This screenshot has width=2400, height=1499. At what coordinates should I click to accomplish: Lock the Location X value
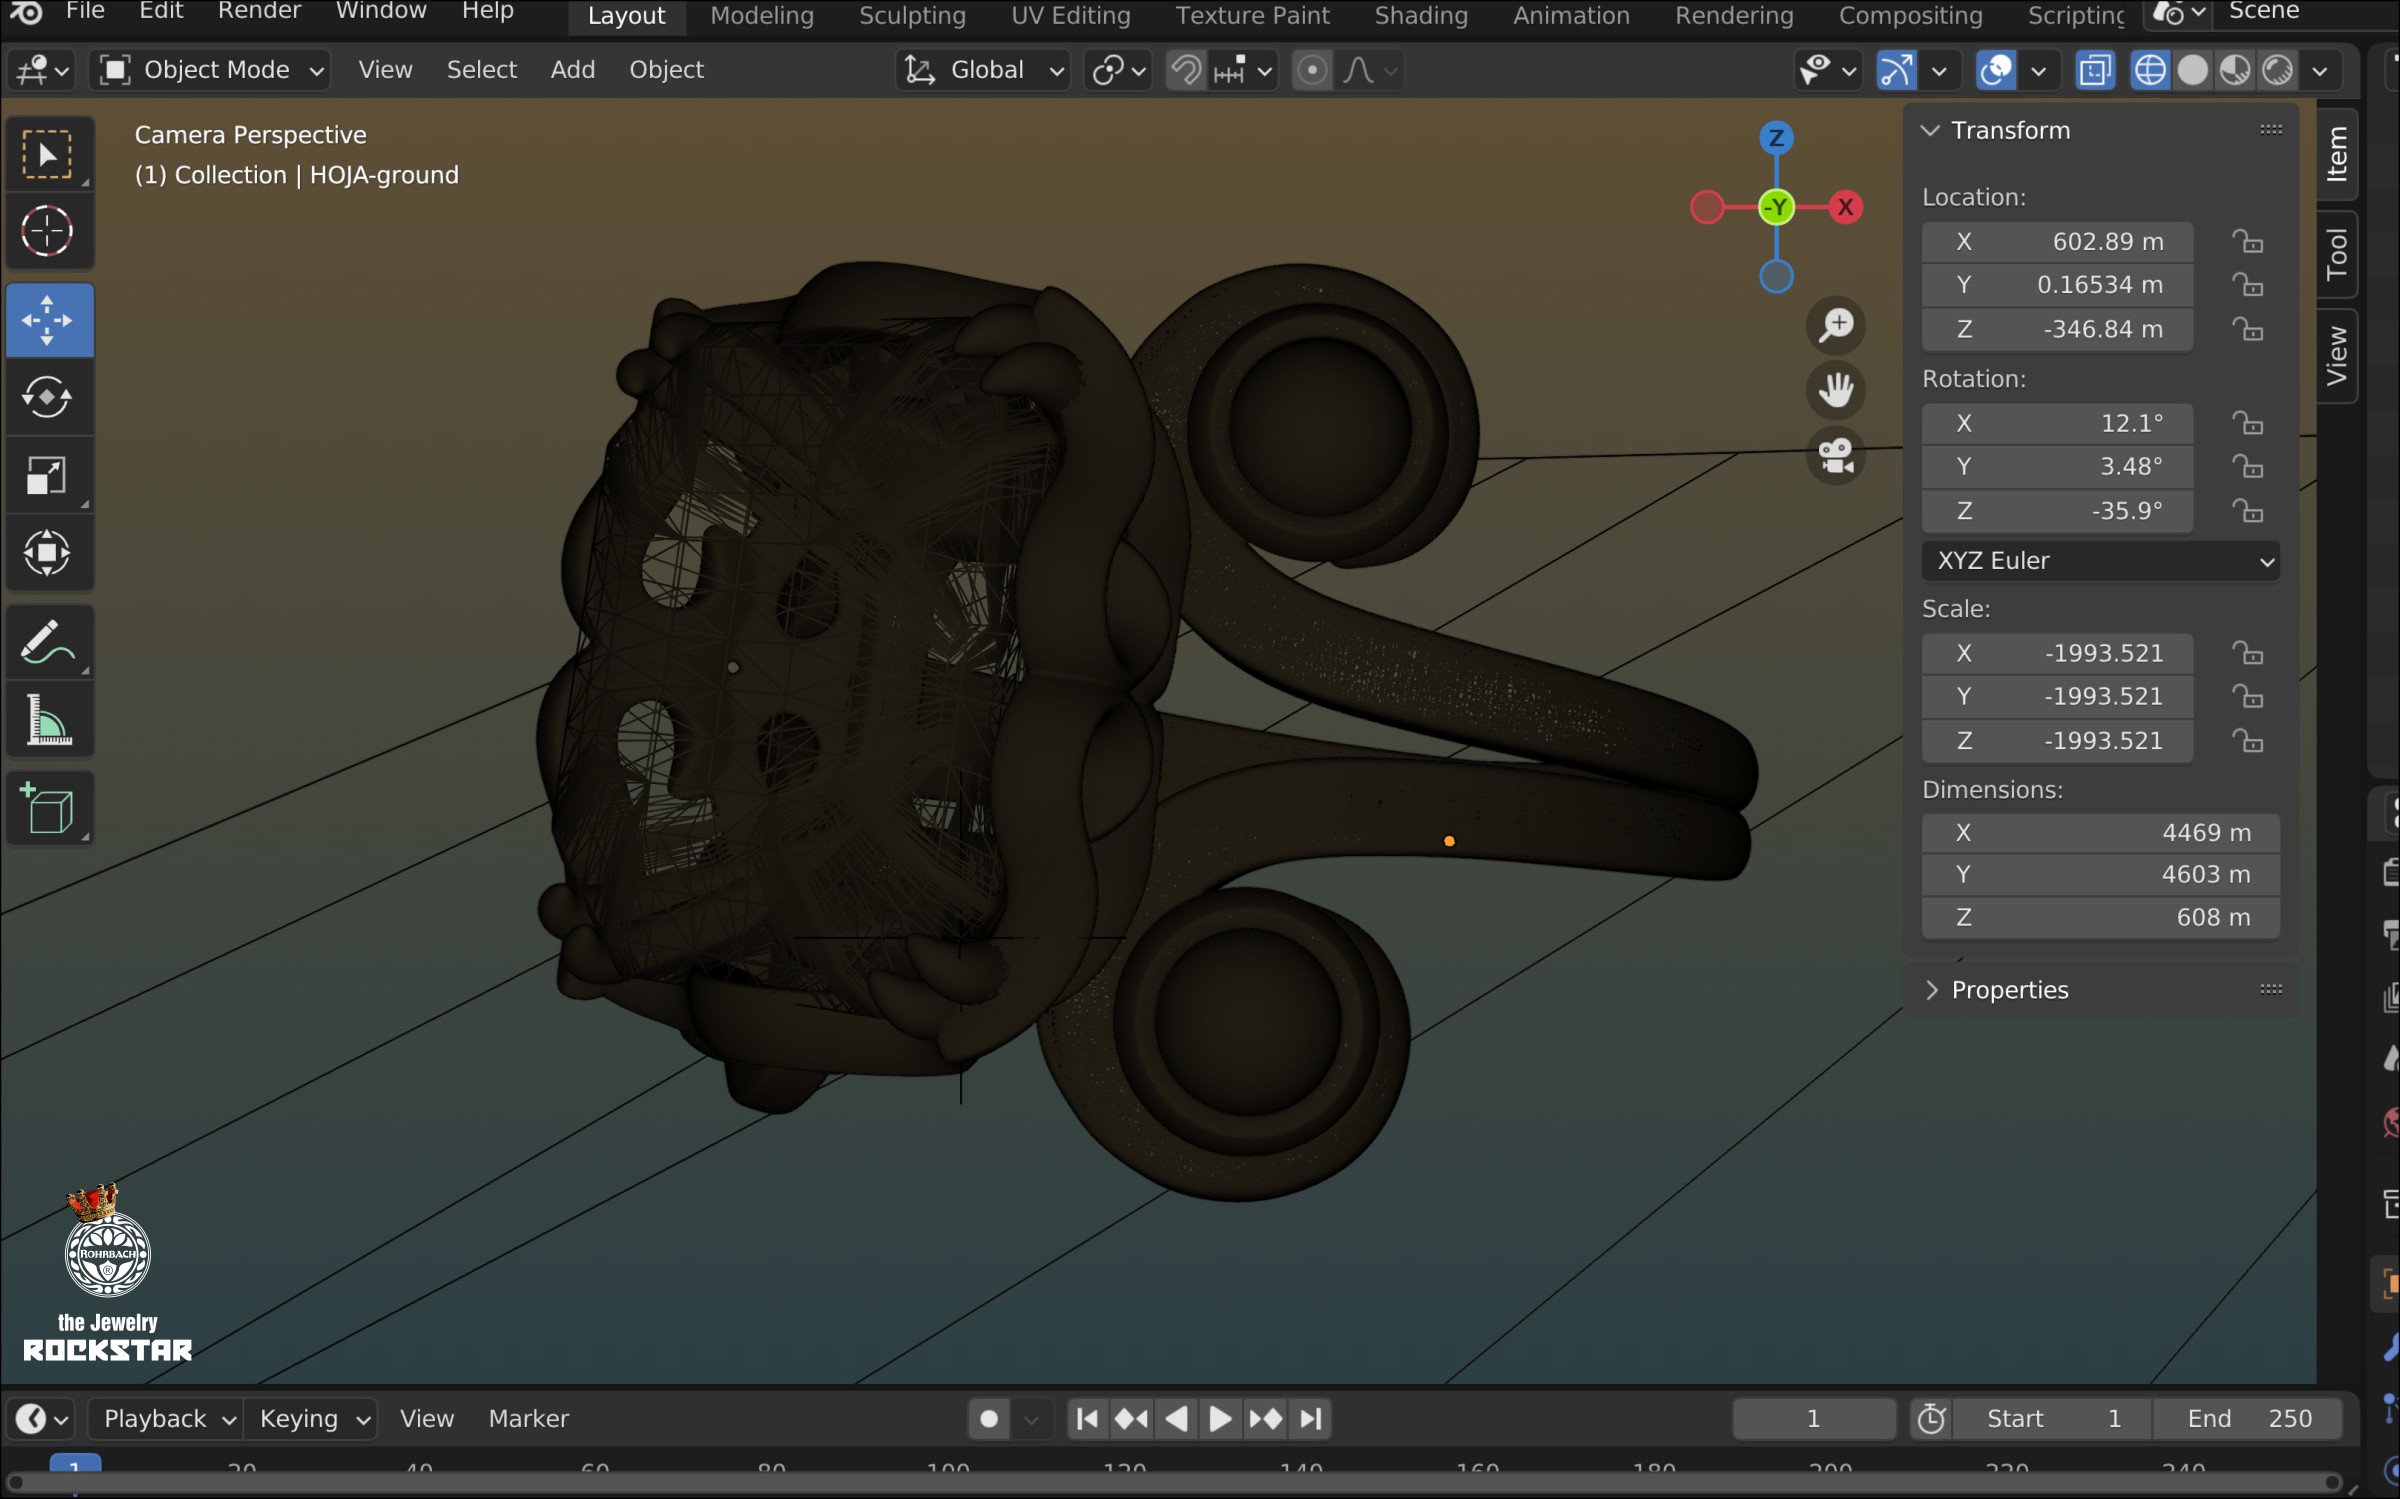2248,242
